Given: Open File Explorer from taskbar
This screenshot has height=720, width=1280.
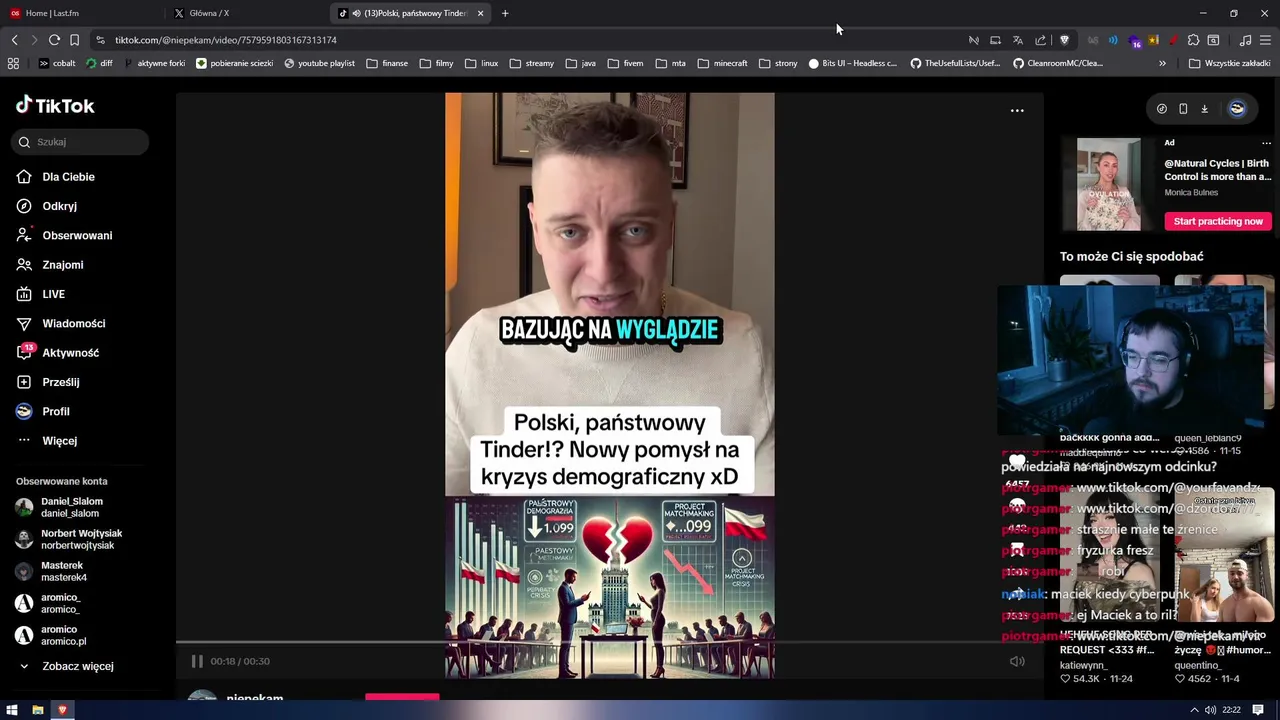Looking at the screenshot, I should tap(38, 710).
